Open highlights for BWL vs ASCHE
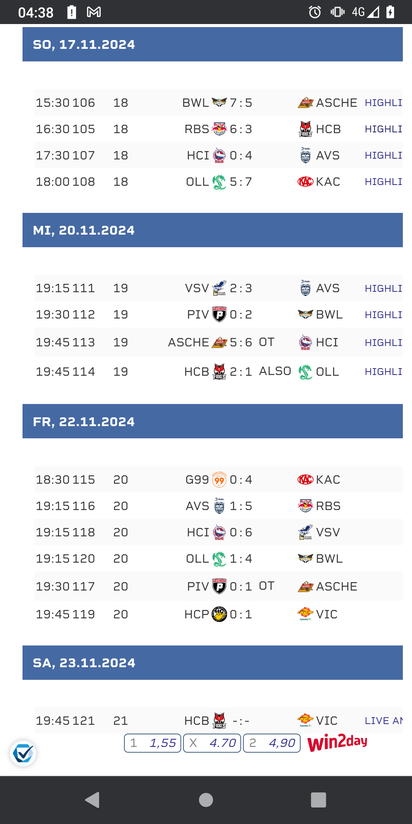This screenshot has width=412, height=824. point(384,102)
